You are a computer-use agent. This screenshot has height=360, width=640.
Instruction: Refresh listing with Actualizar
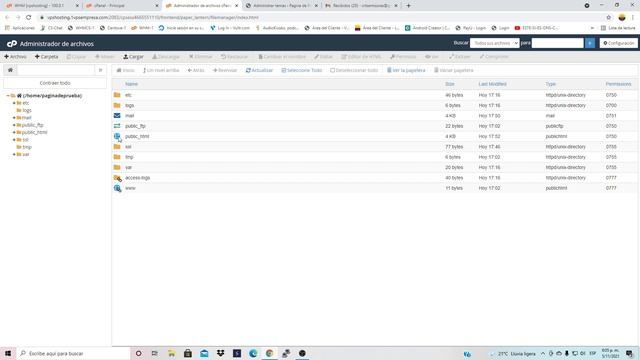[259, 70]
